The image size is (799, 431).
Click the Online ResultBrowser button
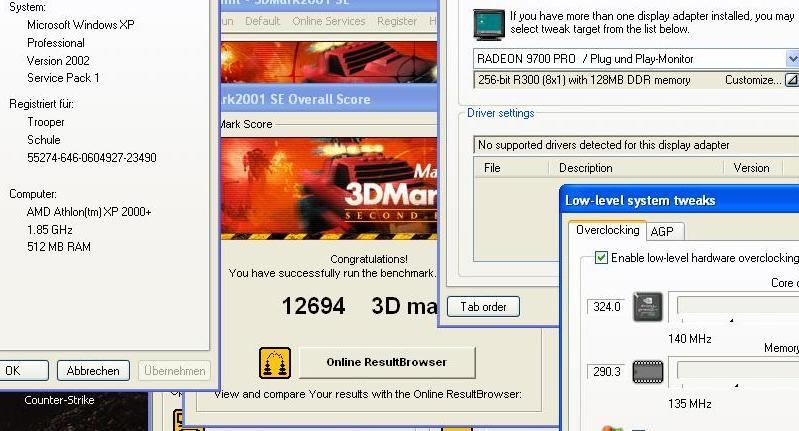(x=387, y=362)
